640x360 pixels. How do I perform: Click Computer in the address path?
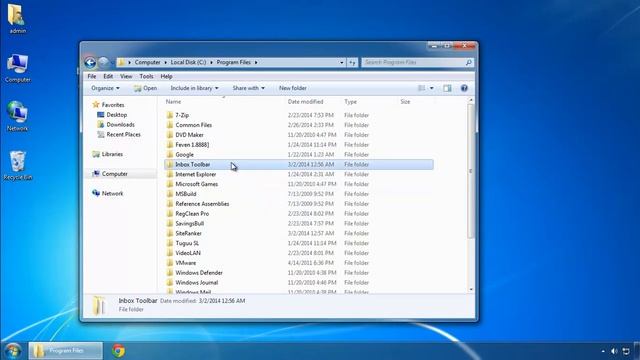[147, 62]
